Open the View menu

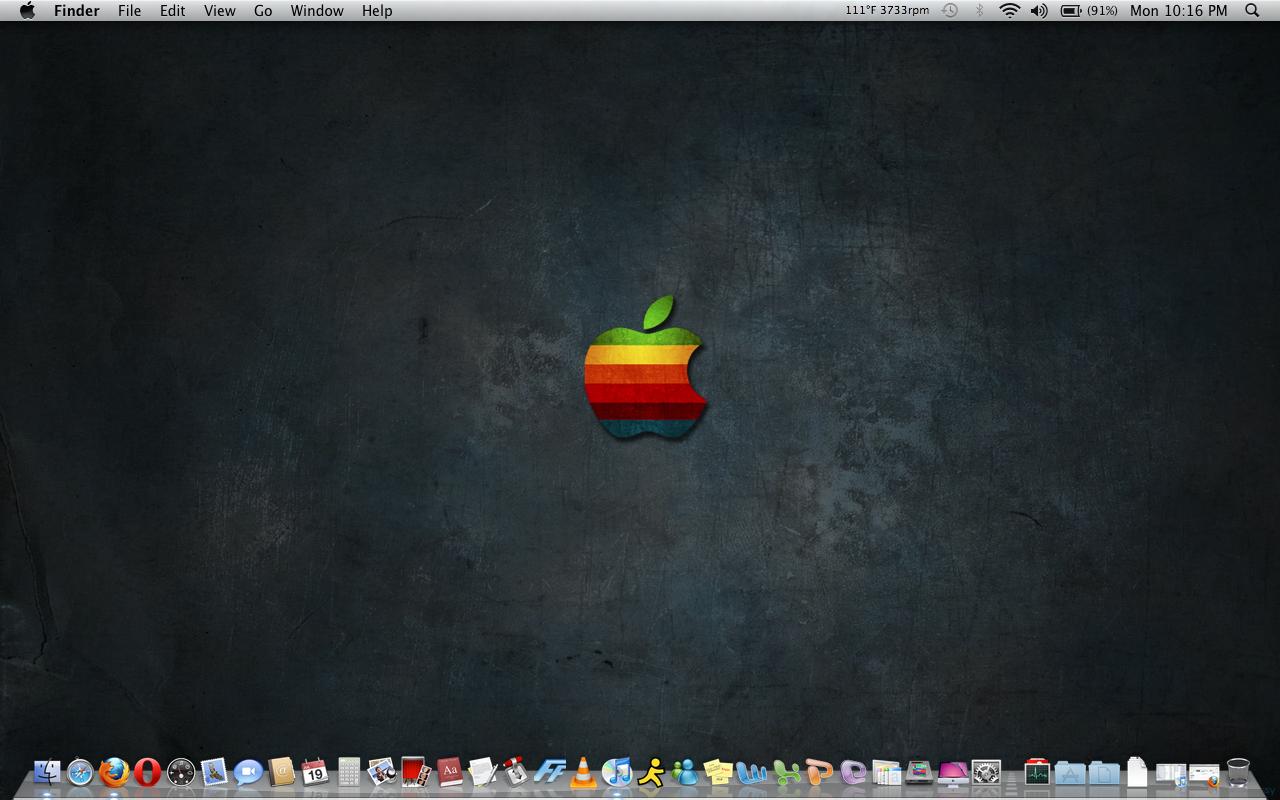(220, 11)
